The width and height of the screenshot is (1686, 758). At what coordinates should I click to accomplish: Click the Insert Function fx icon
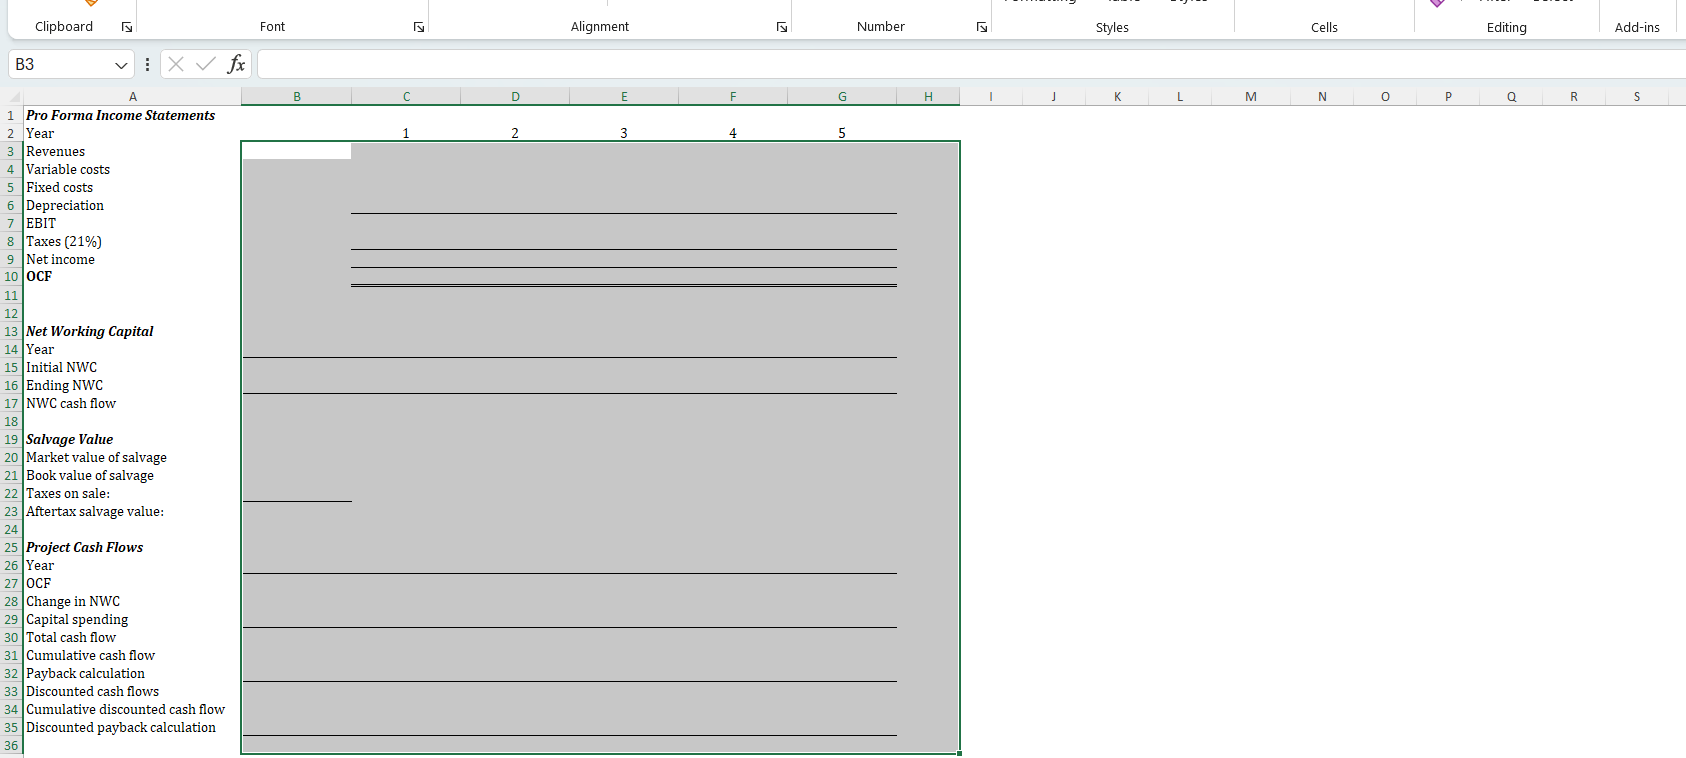pyautogui.click(x=236, y=64)
